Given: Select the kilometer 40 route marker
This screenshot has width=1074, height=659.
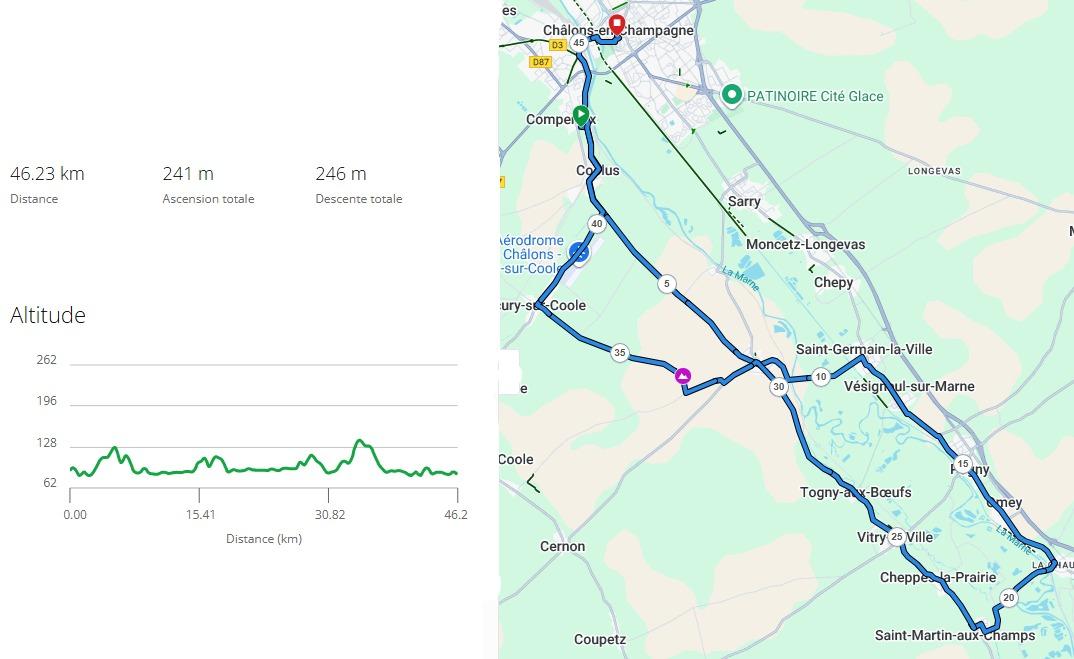Looking at the screenshot, I should (x=597, y=224).
